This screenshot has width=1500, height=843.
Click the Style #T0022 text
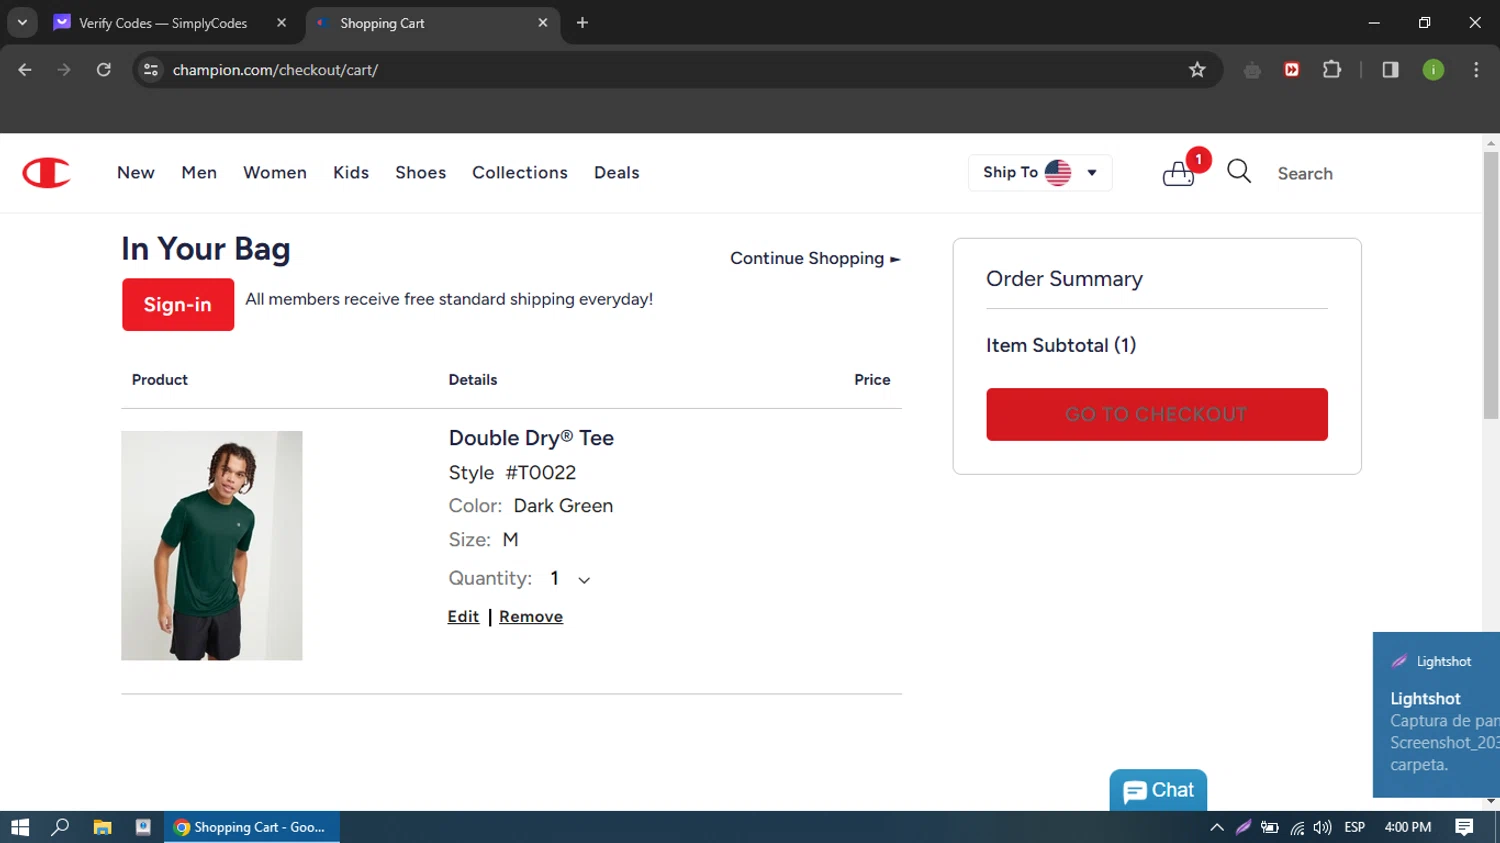point(512,472)
